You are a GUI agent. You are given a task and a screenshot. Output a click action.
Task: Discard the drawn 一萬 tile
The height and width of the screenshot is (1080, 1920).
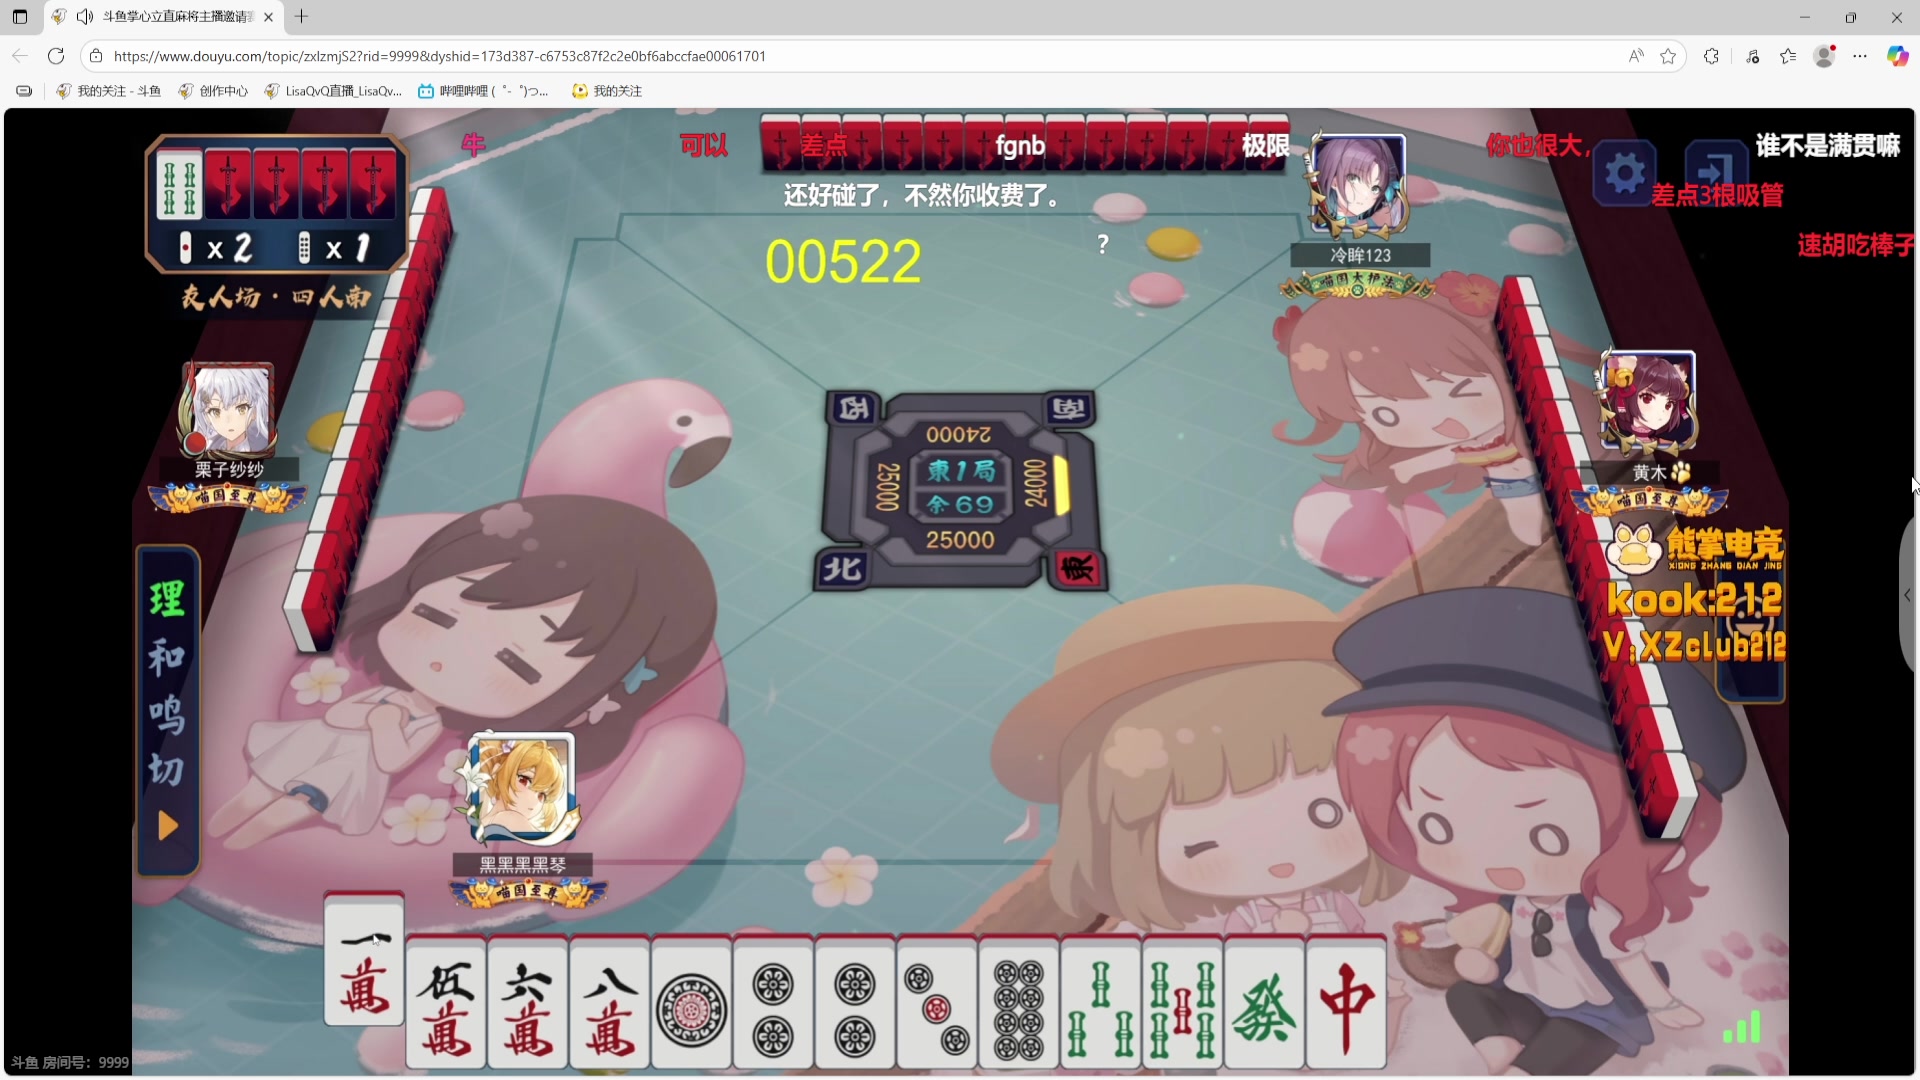coord(364,959)
